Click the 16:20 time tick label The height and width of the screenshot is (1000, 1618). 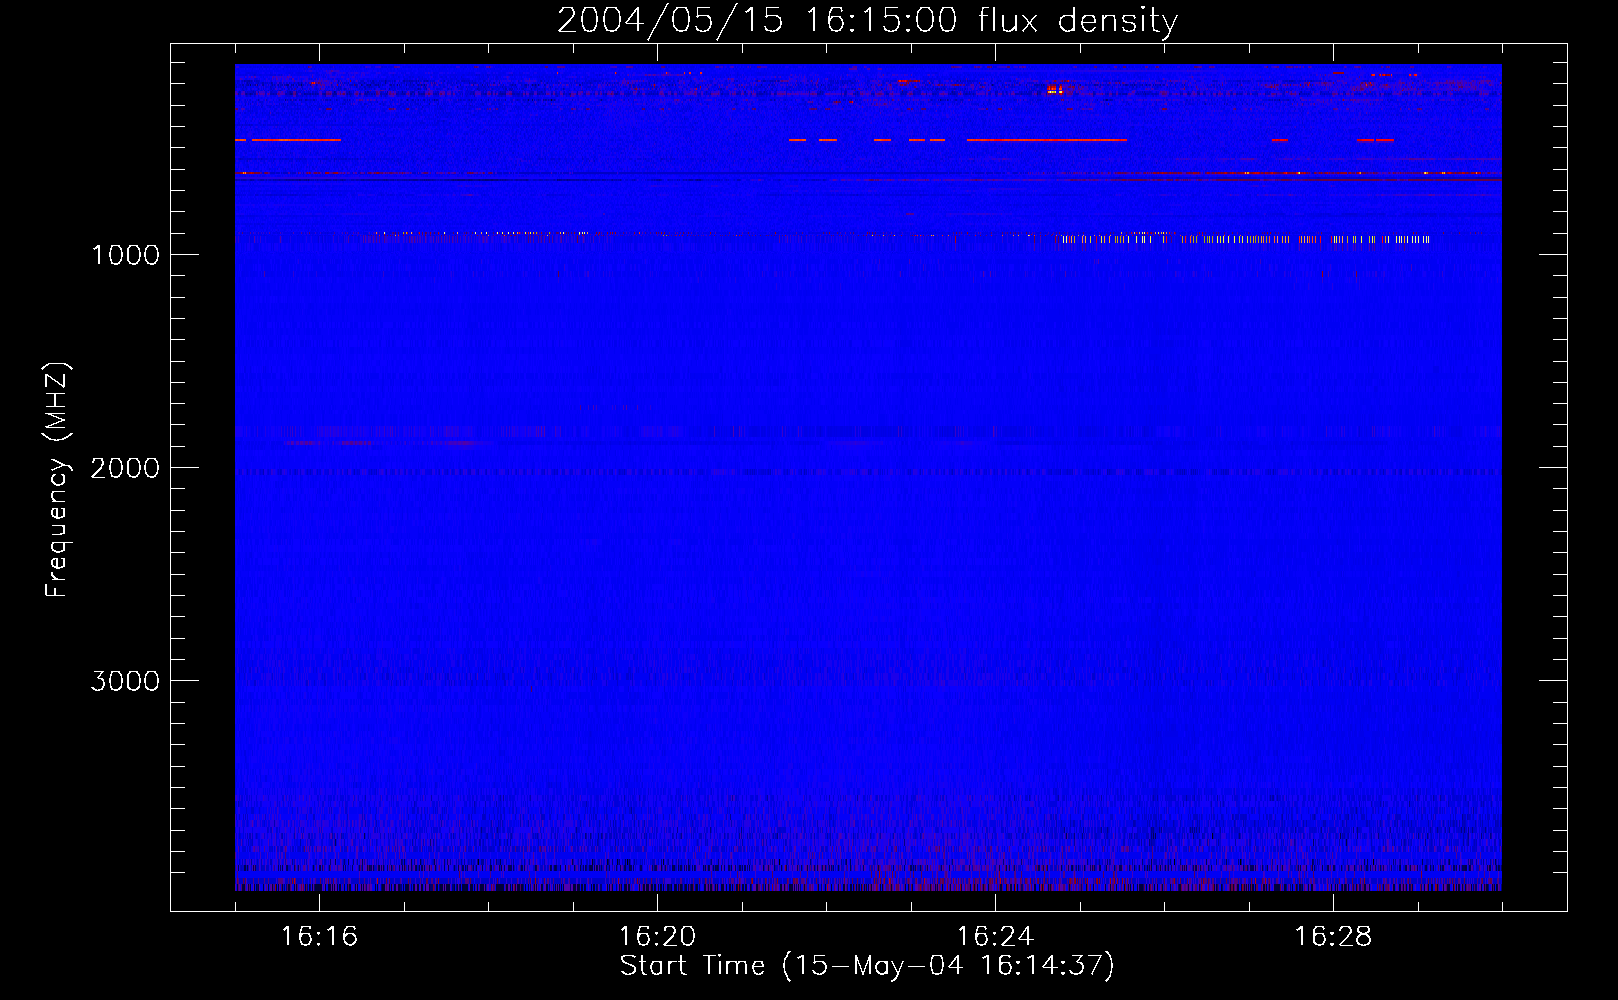tap(657, 936)
